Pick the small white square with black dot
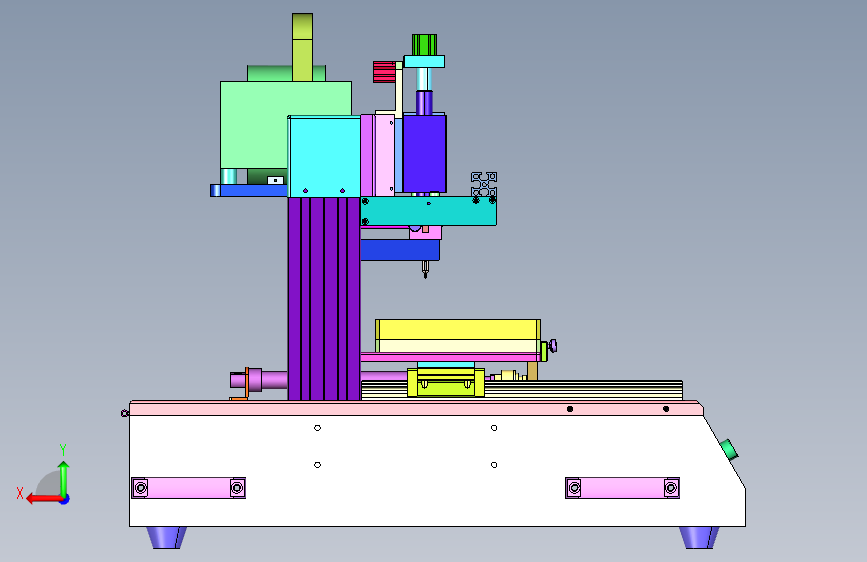This screenshot has width=867, height=562. click(x=275, y=180)
